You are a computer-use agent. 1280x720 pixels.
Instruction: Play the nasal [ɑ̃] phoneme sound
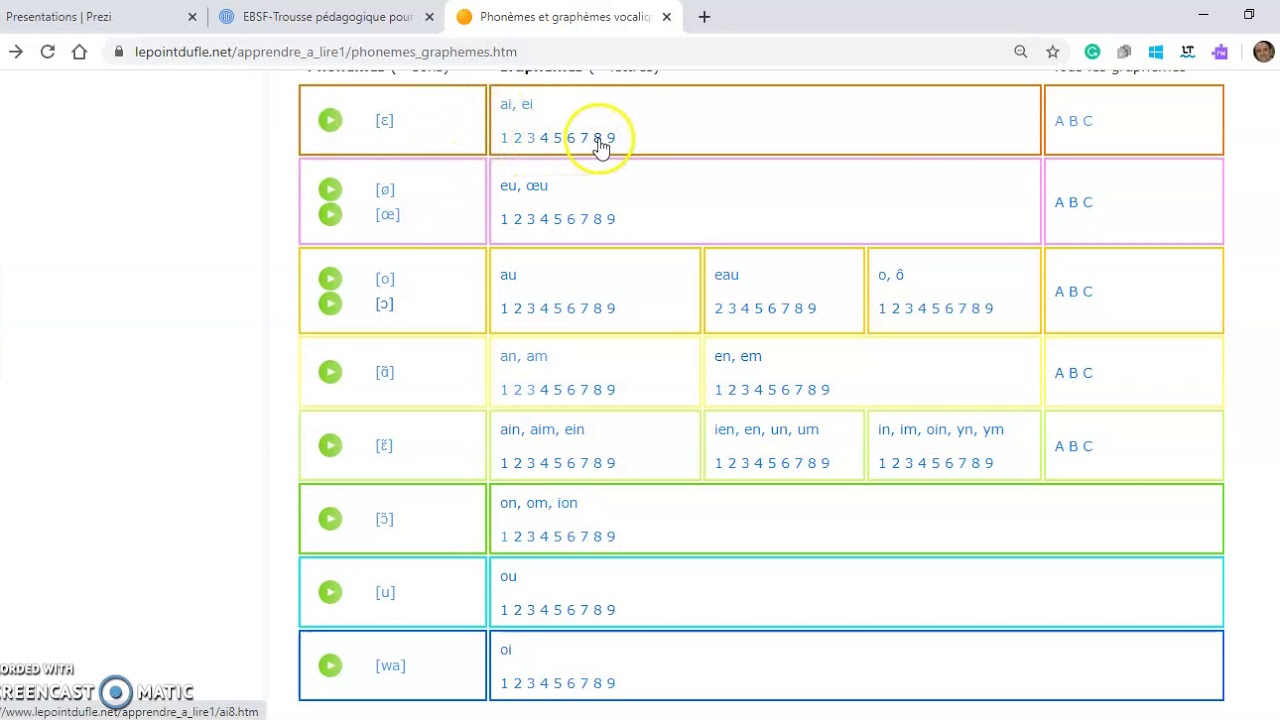[x=330, y=372]
